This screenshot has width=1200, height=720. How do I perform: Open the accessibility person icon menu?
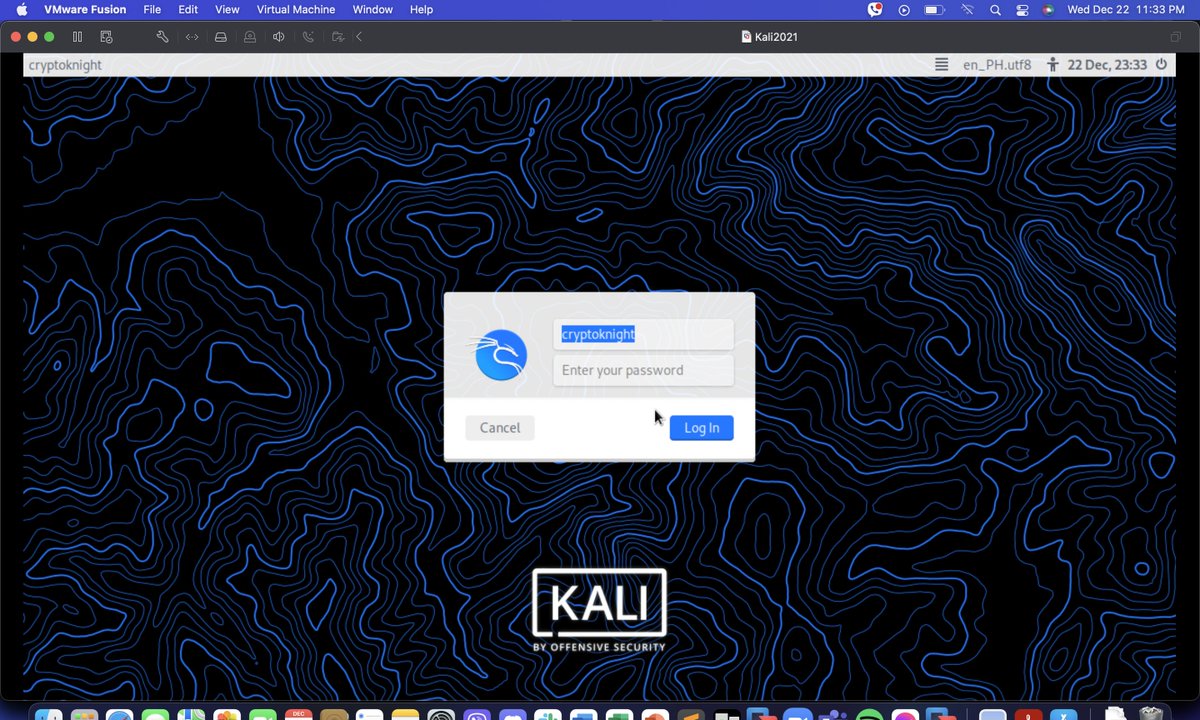(1052, 64)
